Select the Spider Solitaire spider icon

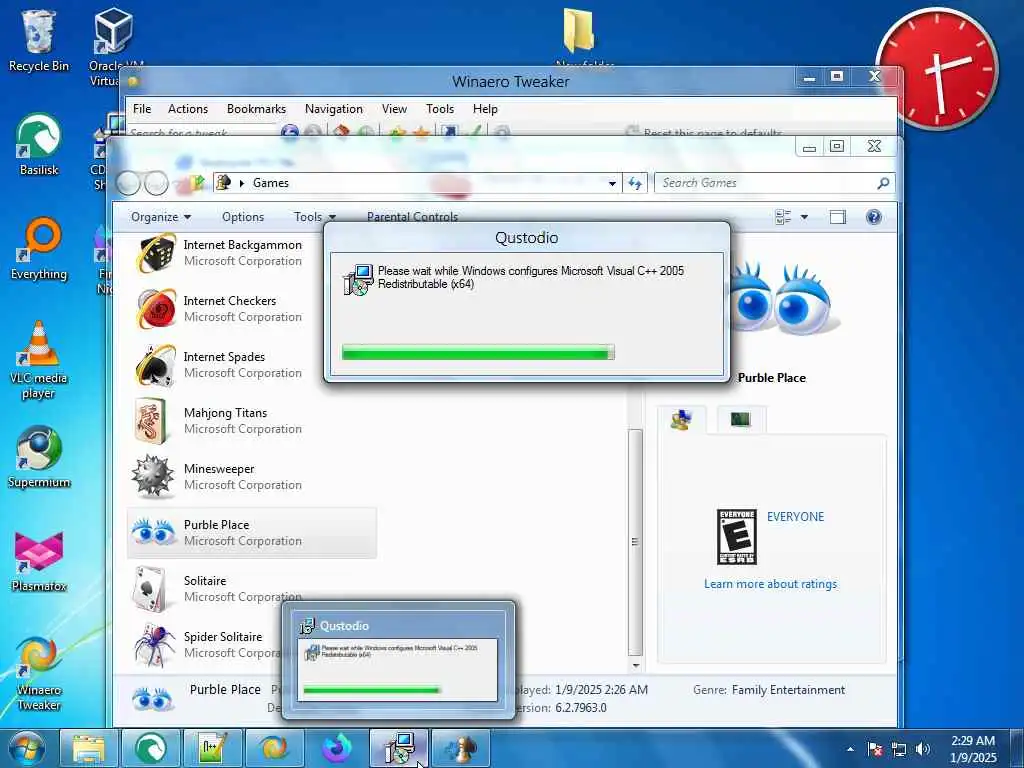click(x=155, y=645)
